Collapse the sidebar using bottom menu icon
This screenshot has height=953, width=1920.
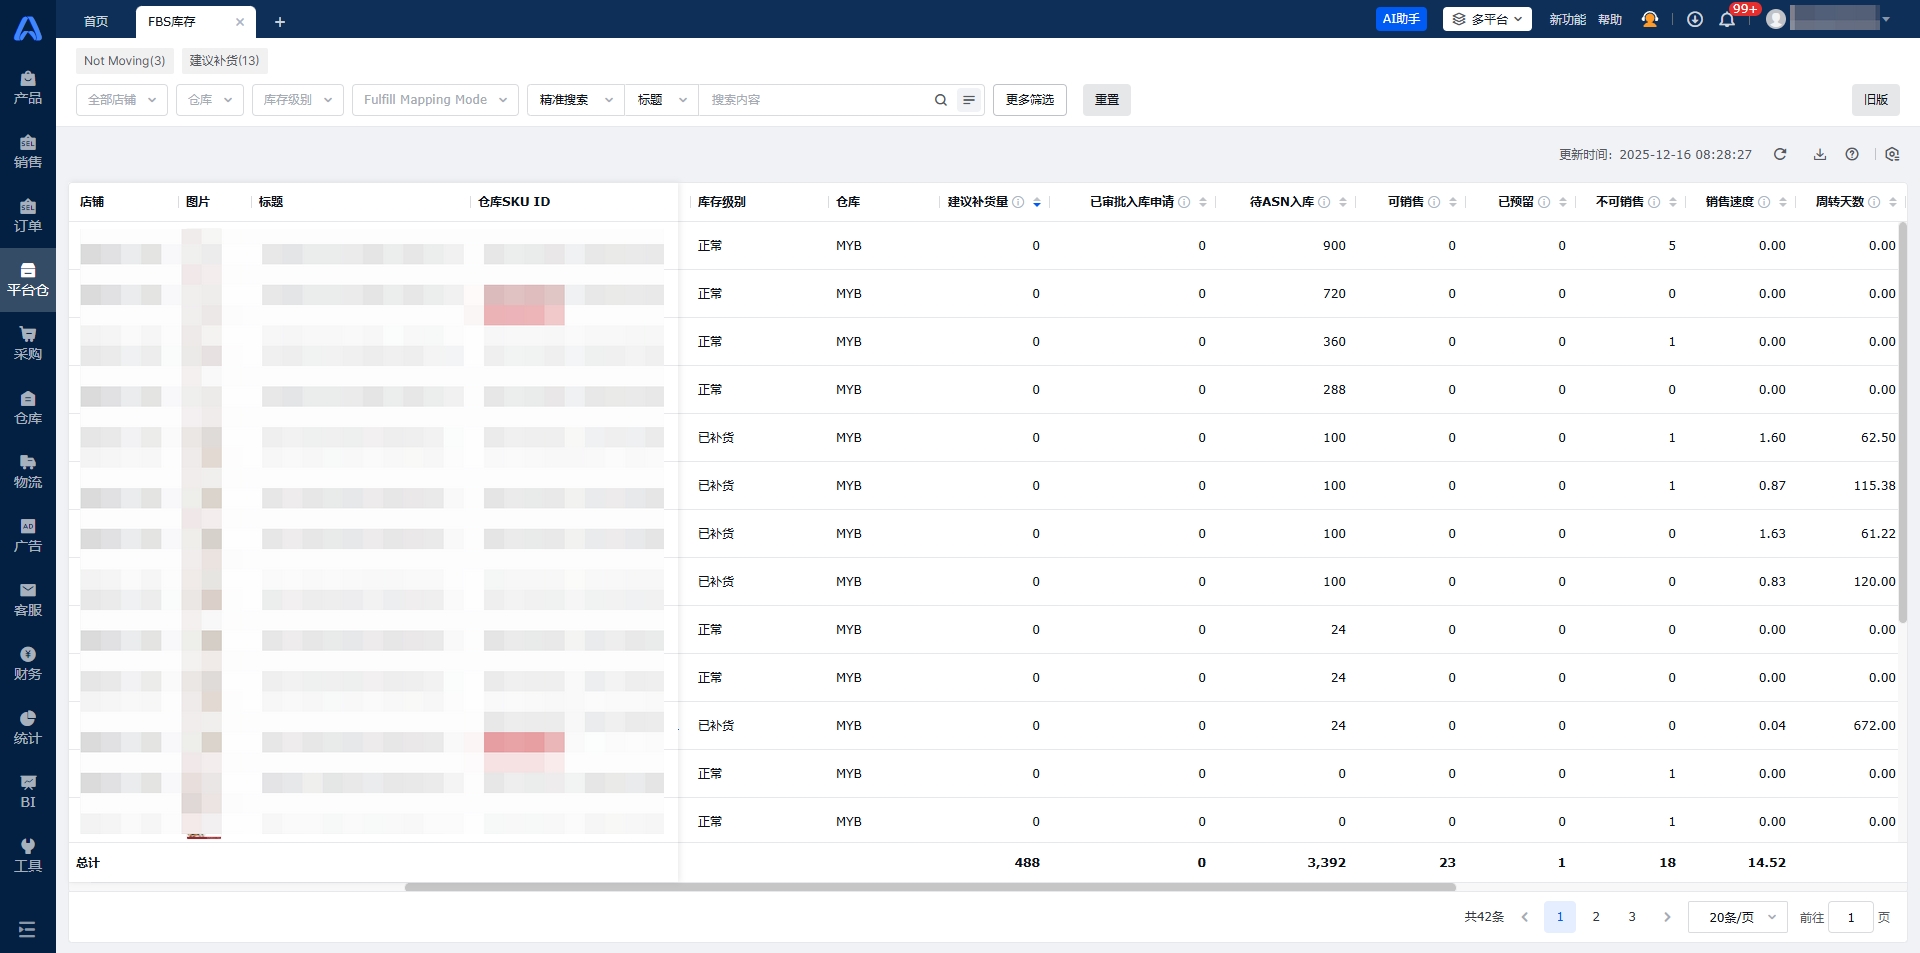[x=27, y=929]
